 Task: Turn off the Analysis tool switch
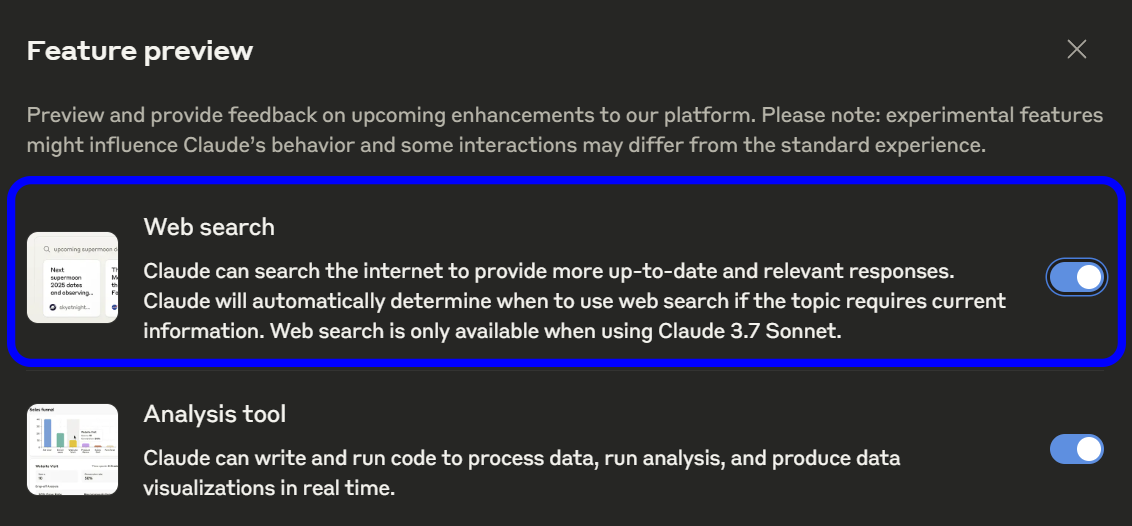(x=1076, y=449)
